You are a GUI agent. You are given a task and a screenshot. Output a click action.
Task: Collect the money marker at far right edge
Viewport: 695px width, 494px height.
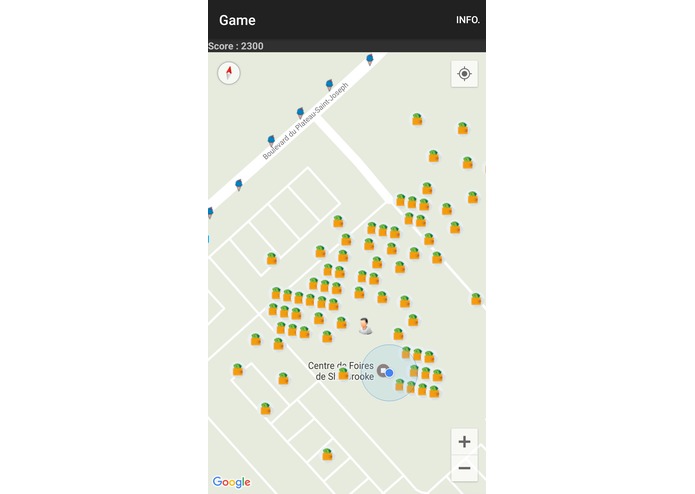(x=476, y=299)
